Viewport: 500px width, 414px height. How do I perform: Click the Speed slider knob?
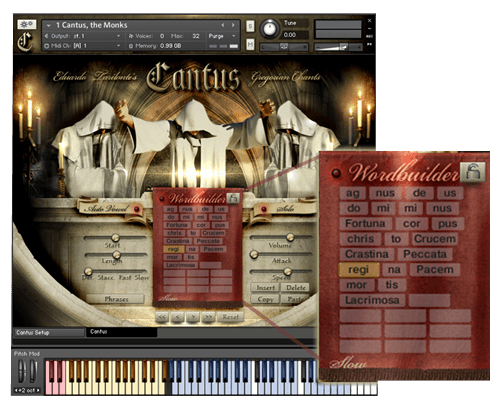pos(287,271)
